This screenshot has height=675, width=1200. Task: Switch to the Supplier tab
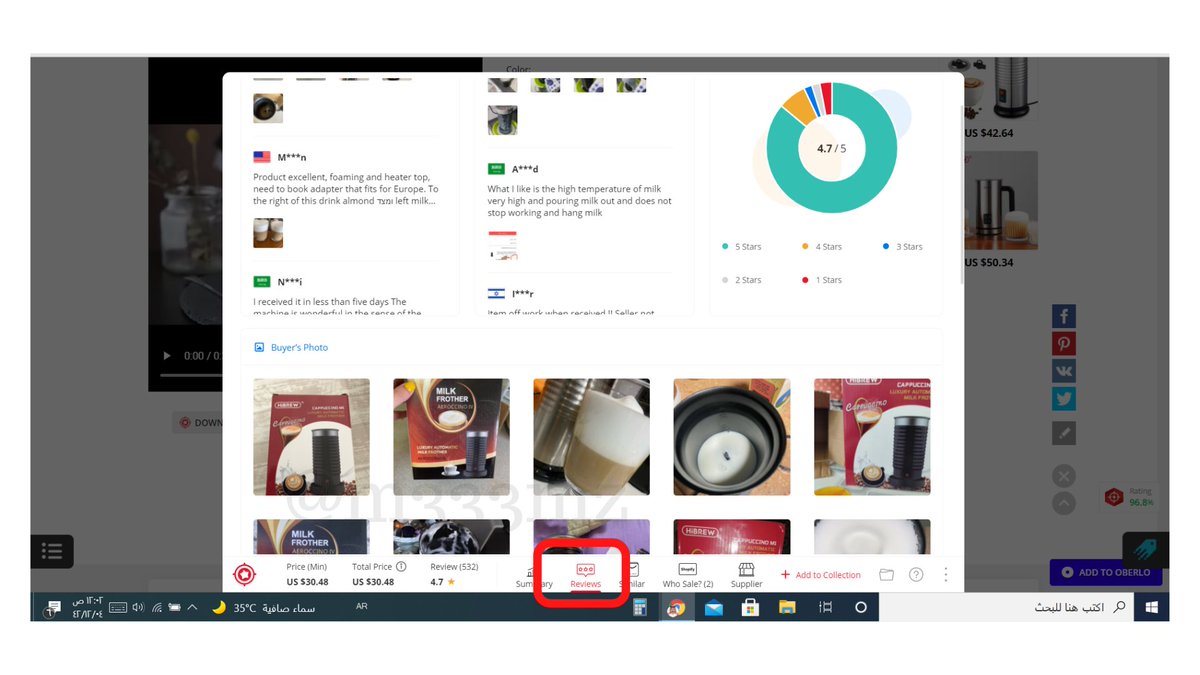click(x=746, y=574)
